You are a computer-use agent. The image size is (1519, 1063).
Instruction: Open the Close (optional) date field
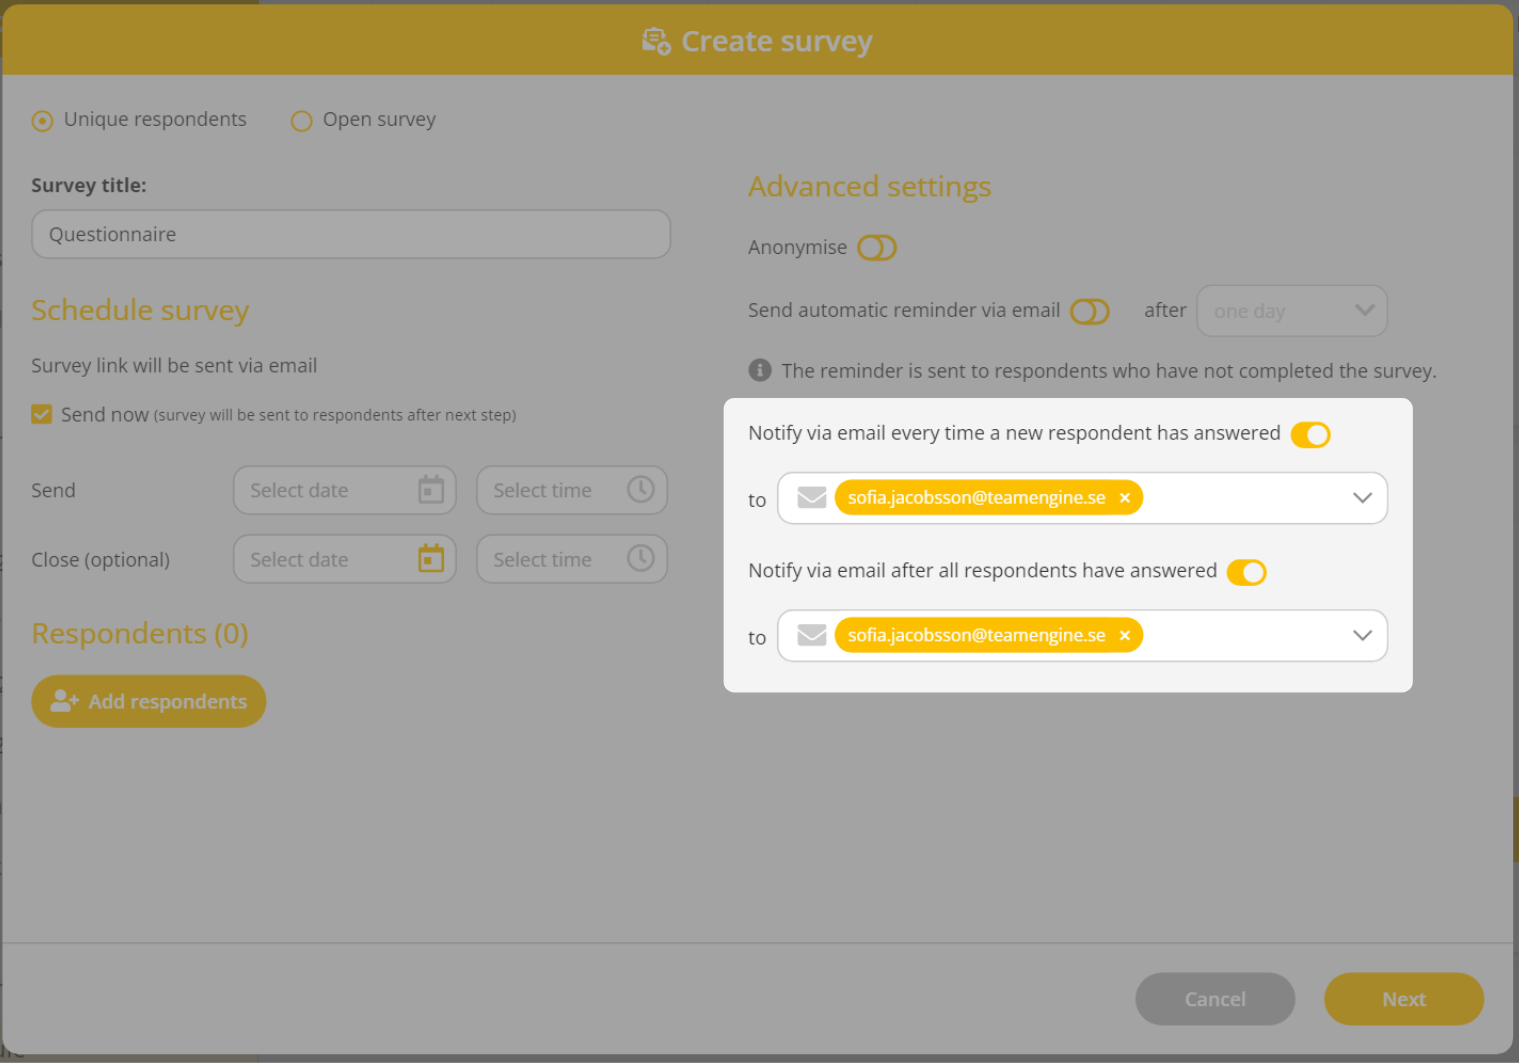[x=345, y=559]
